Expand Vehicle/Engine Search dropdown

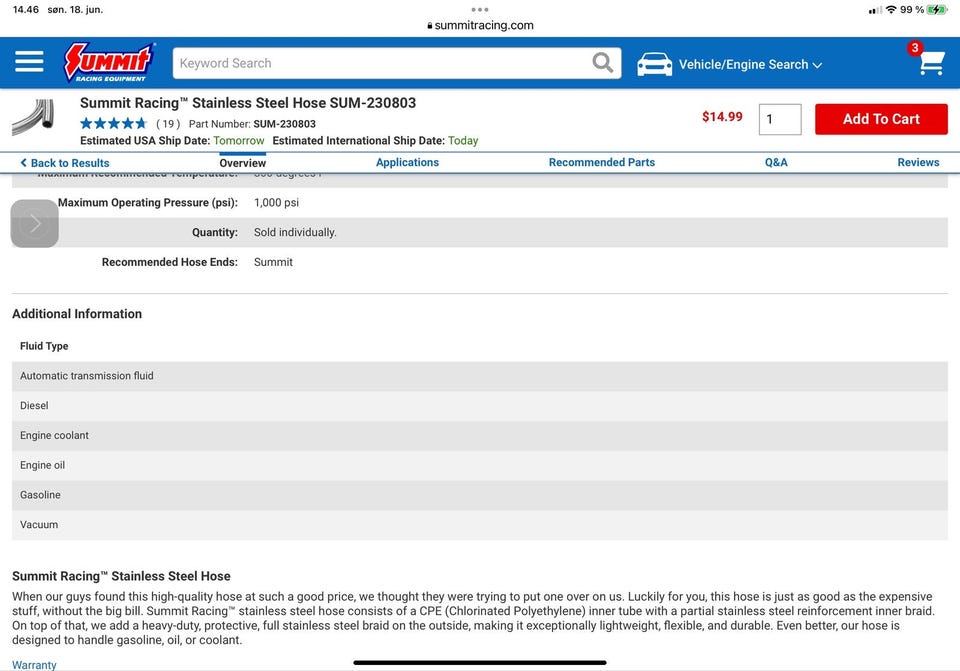pos(750,64)
